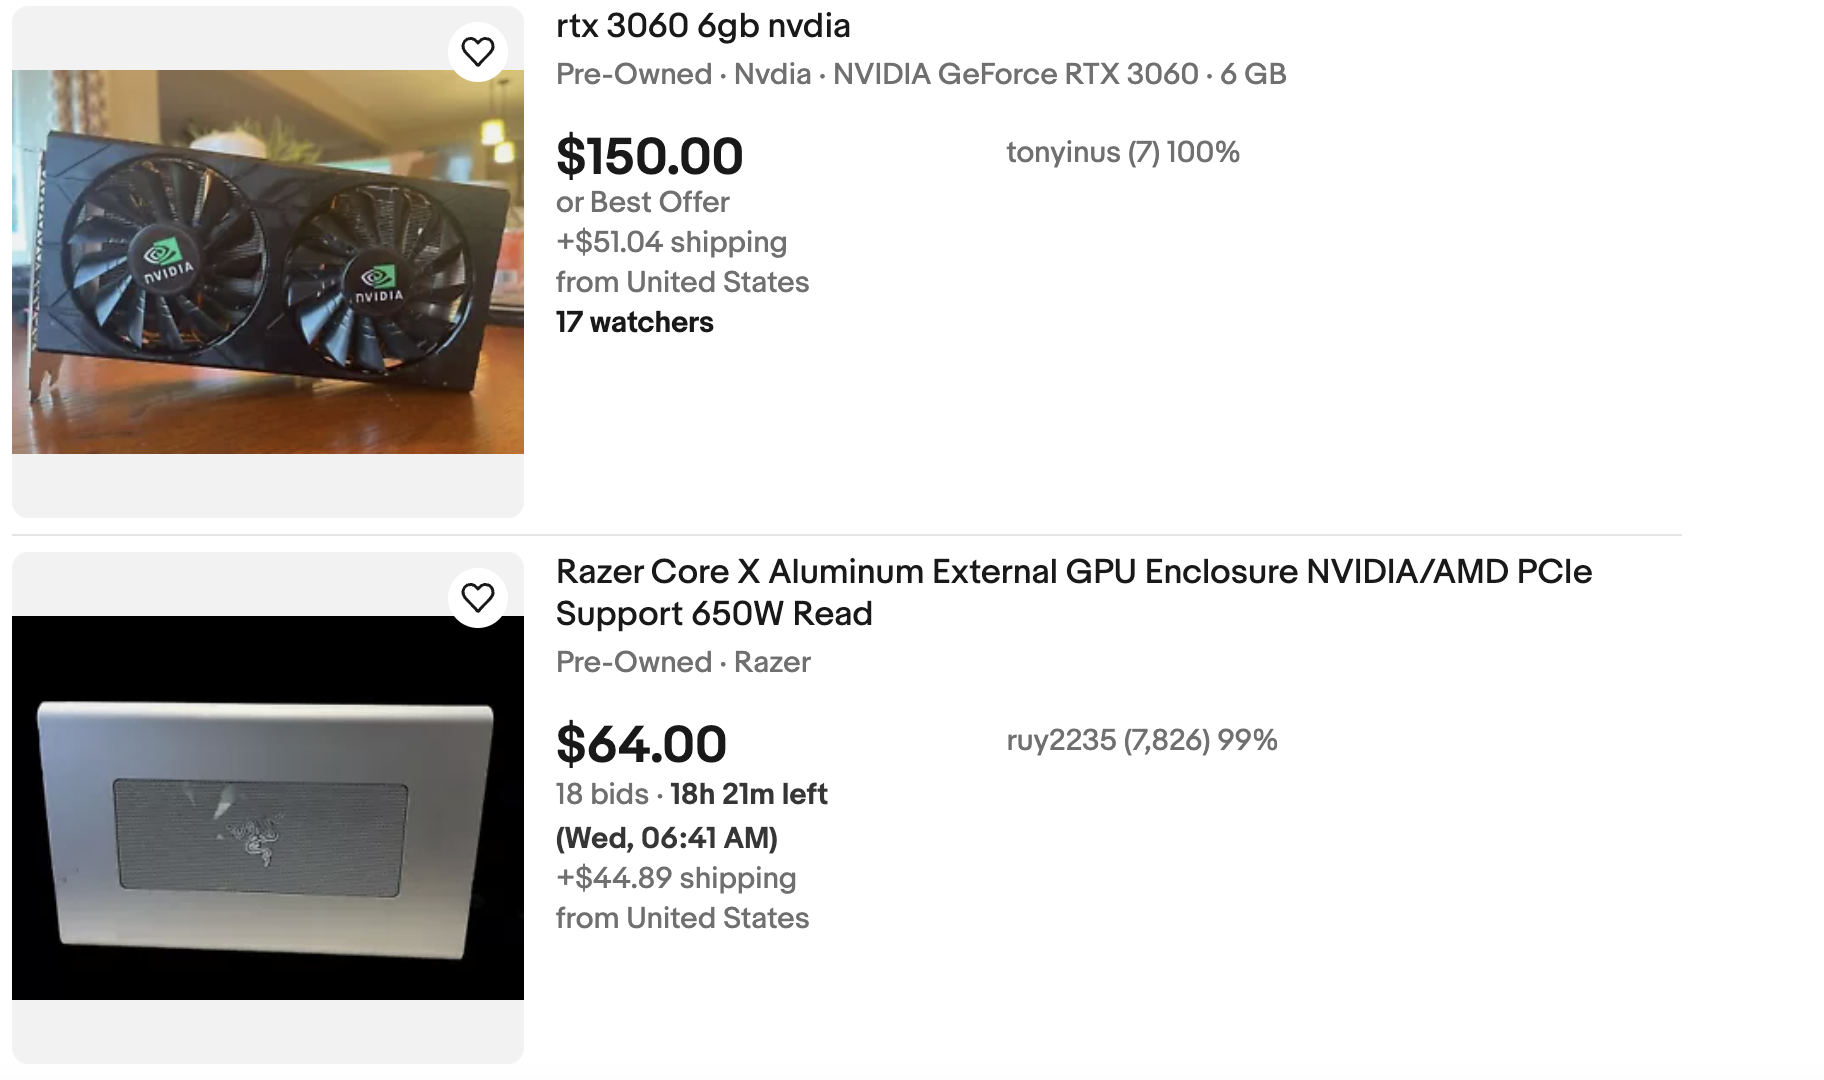Viewport: 1824px width, 1080px height.
Task: Click the 18 bids count on the auction
Action: click(x=600, y=794)
